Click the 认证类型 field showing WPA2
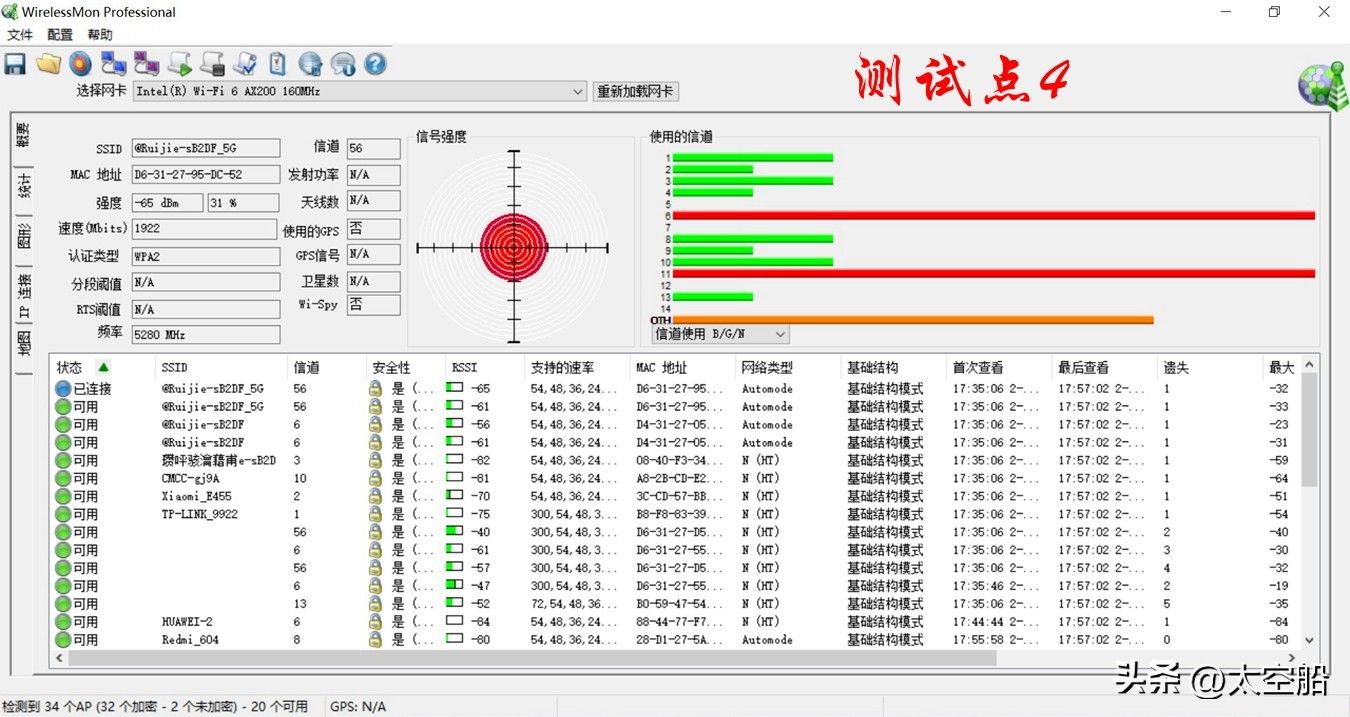The image size is (1350, 717). 206,257
